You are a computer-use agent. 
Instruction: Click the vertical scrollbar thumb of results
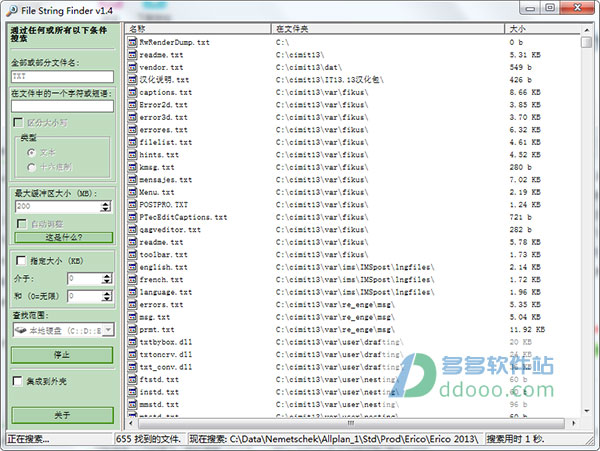pyautogui.click(x=586, y=42)
